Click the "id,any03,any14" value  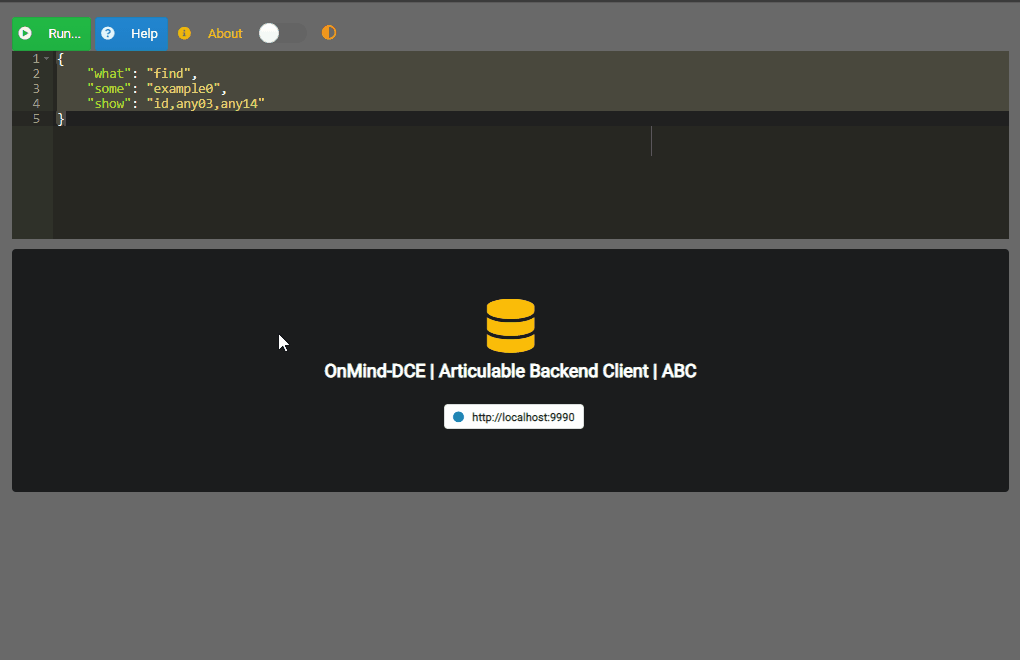point(206,103)
